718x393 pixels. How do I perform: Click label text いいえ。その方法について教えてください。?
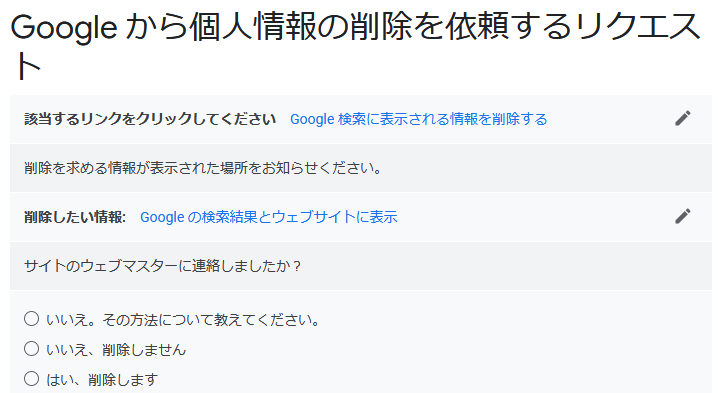183,320
